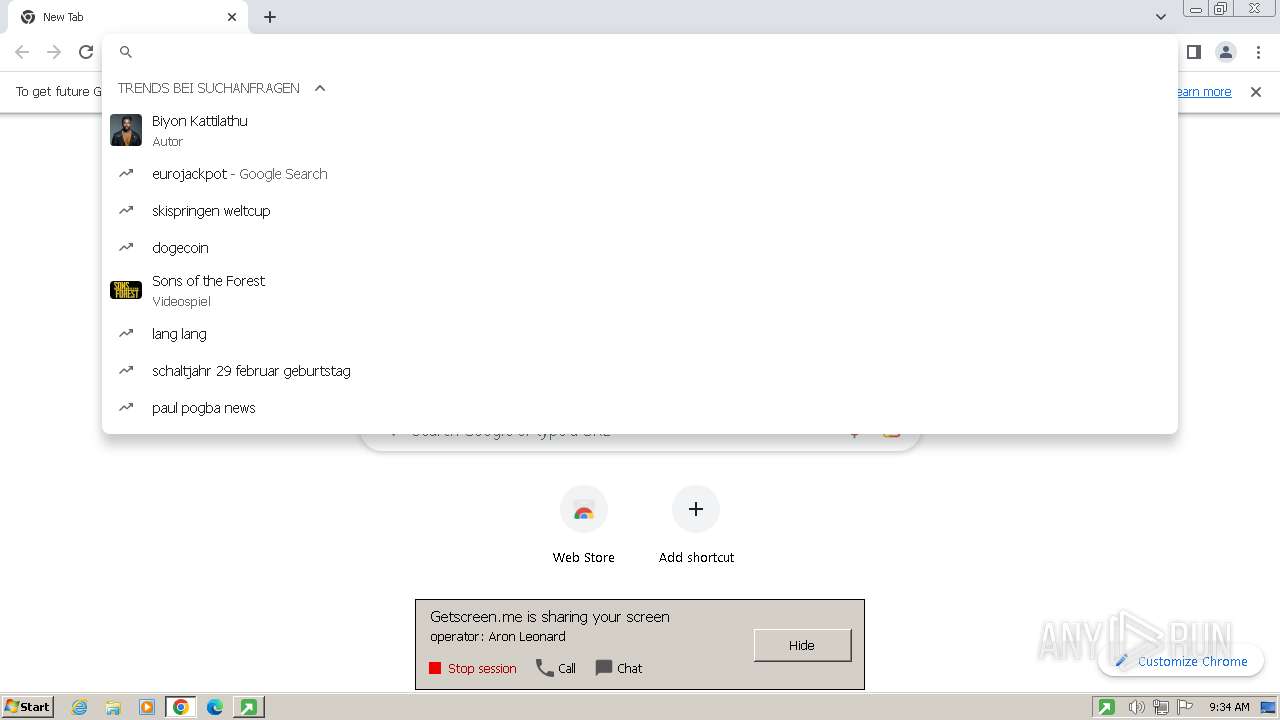Click the taskbar clock showing 9:34 AM
Screen dimensions: 1280x720
click(x=1229, y=707)
